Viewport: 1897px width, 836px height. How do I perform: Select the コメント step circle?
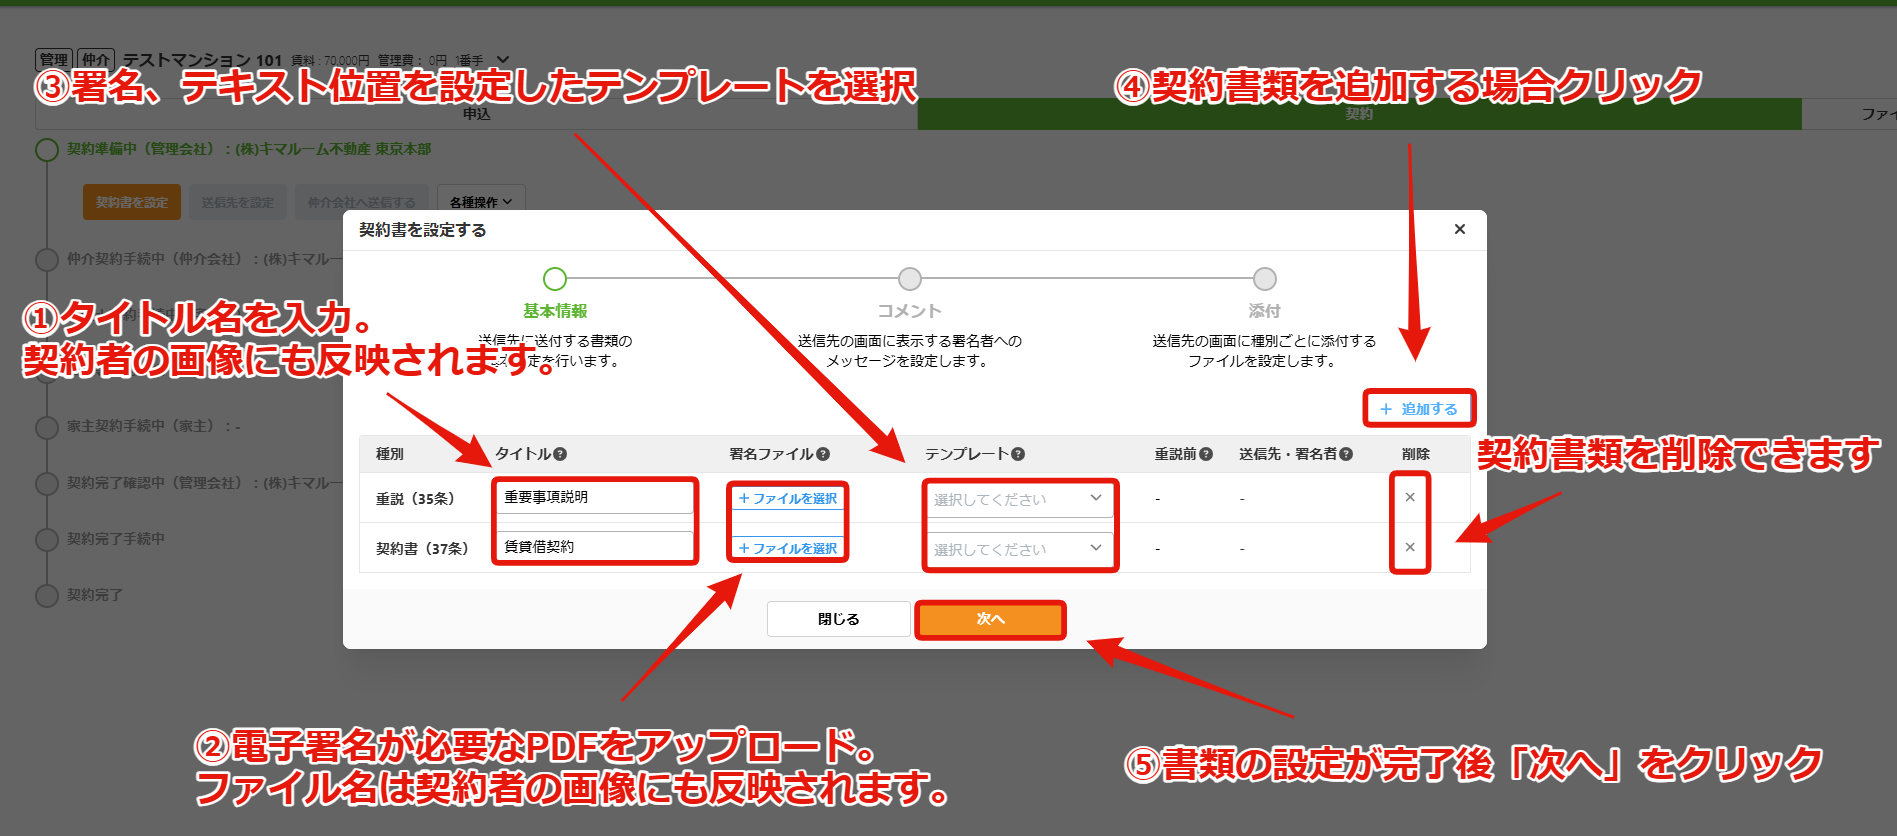(910, 278)
